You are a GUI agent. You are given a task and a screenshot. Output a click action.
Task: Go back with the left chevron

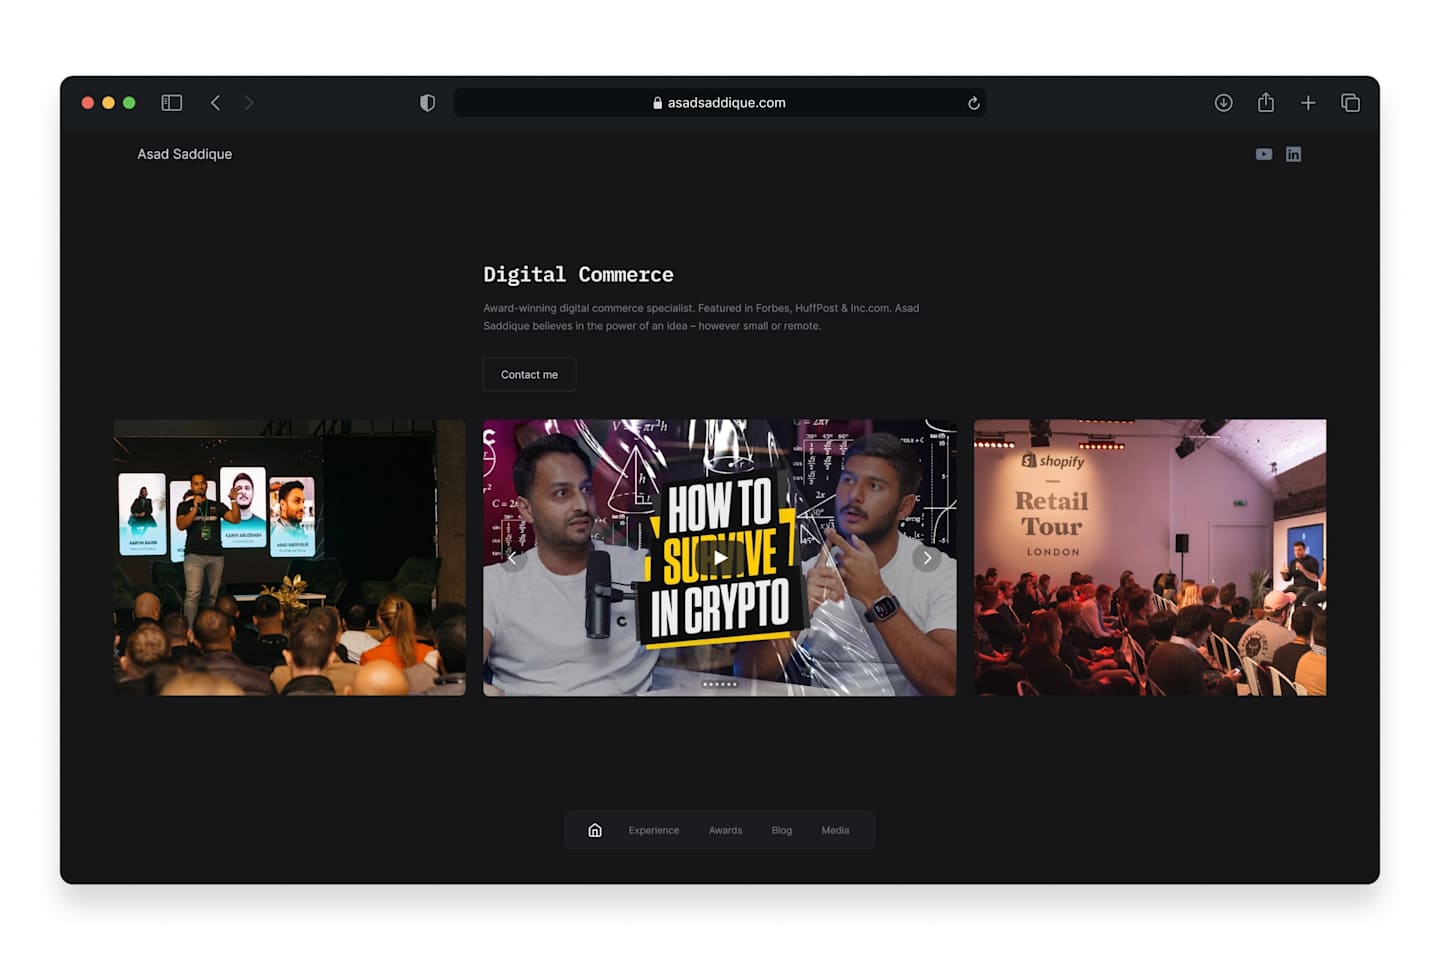[x=215, y=103]
